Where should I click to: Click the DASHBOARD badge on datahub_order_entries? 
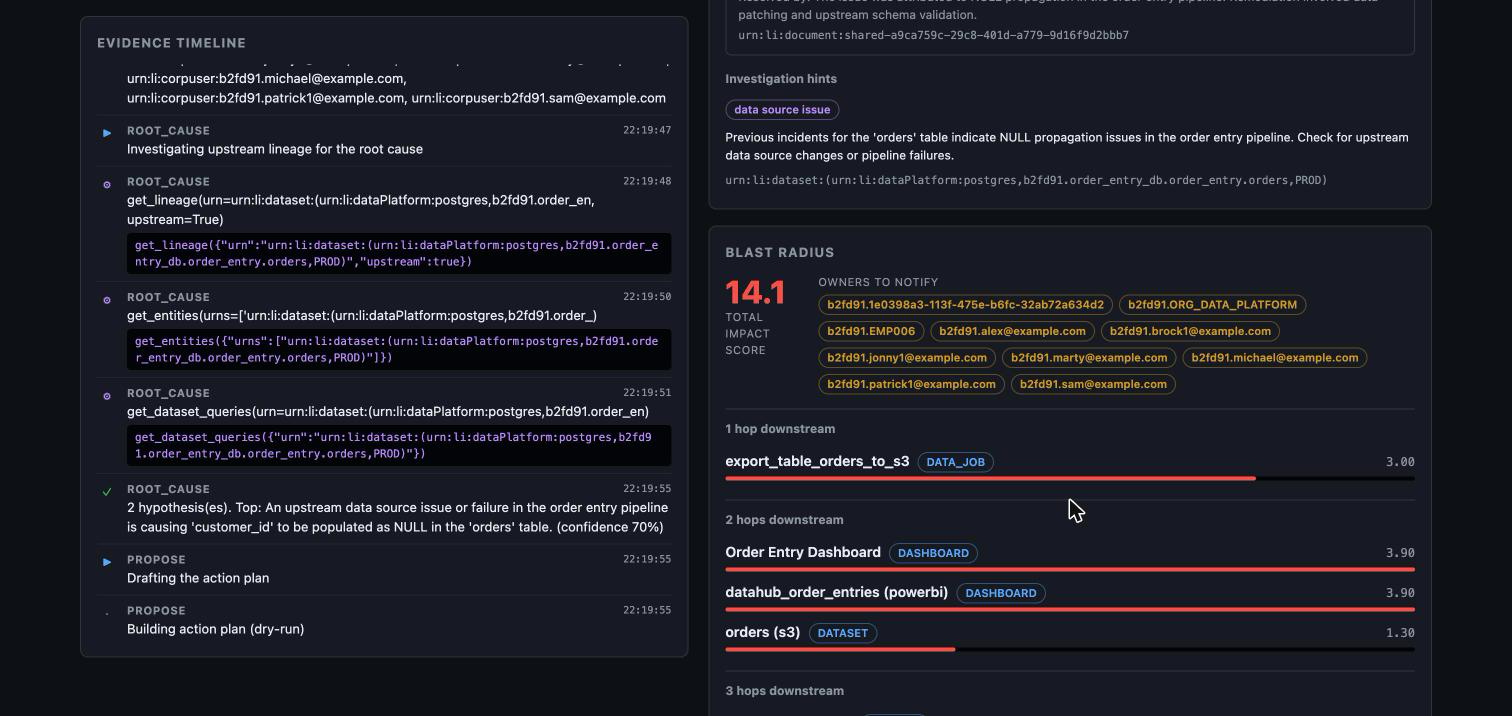pos(1001,593)
